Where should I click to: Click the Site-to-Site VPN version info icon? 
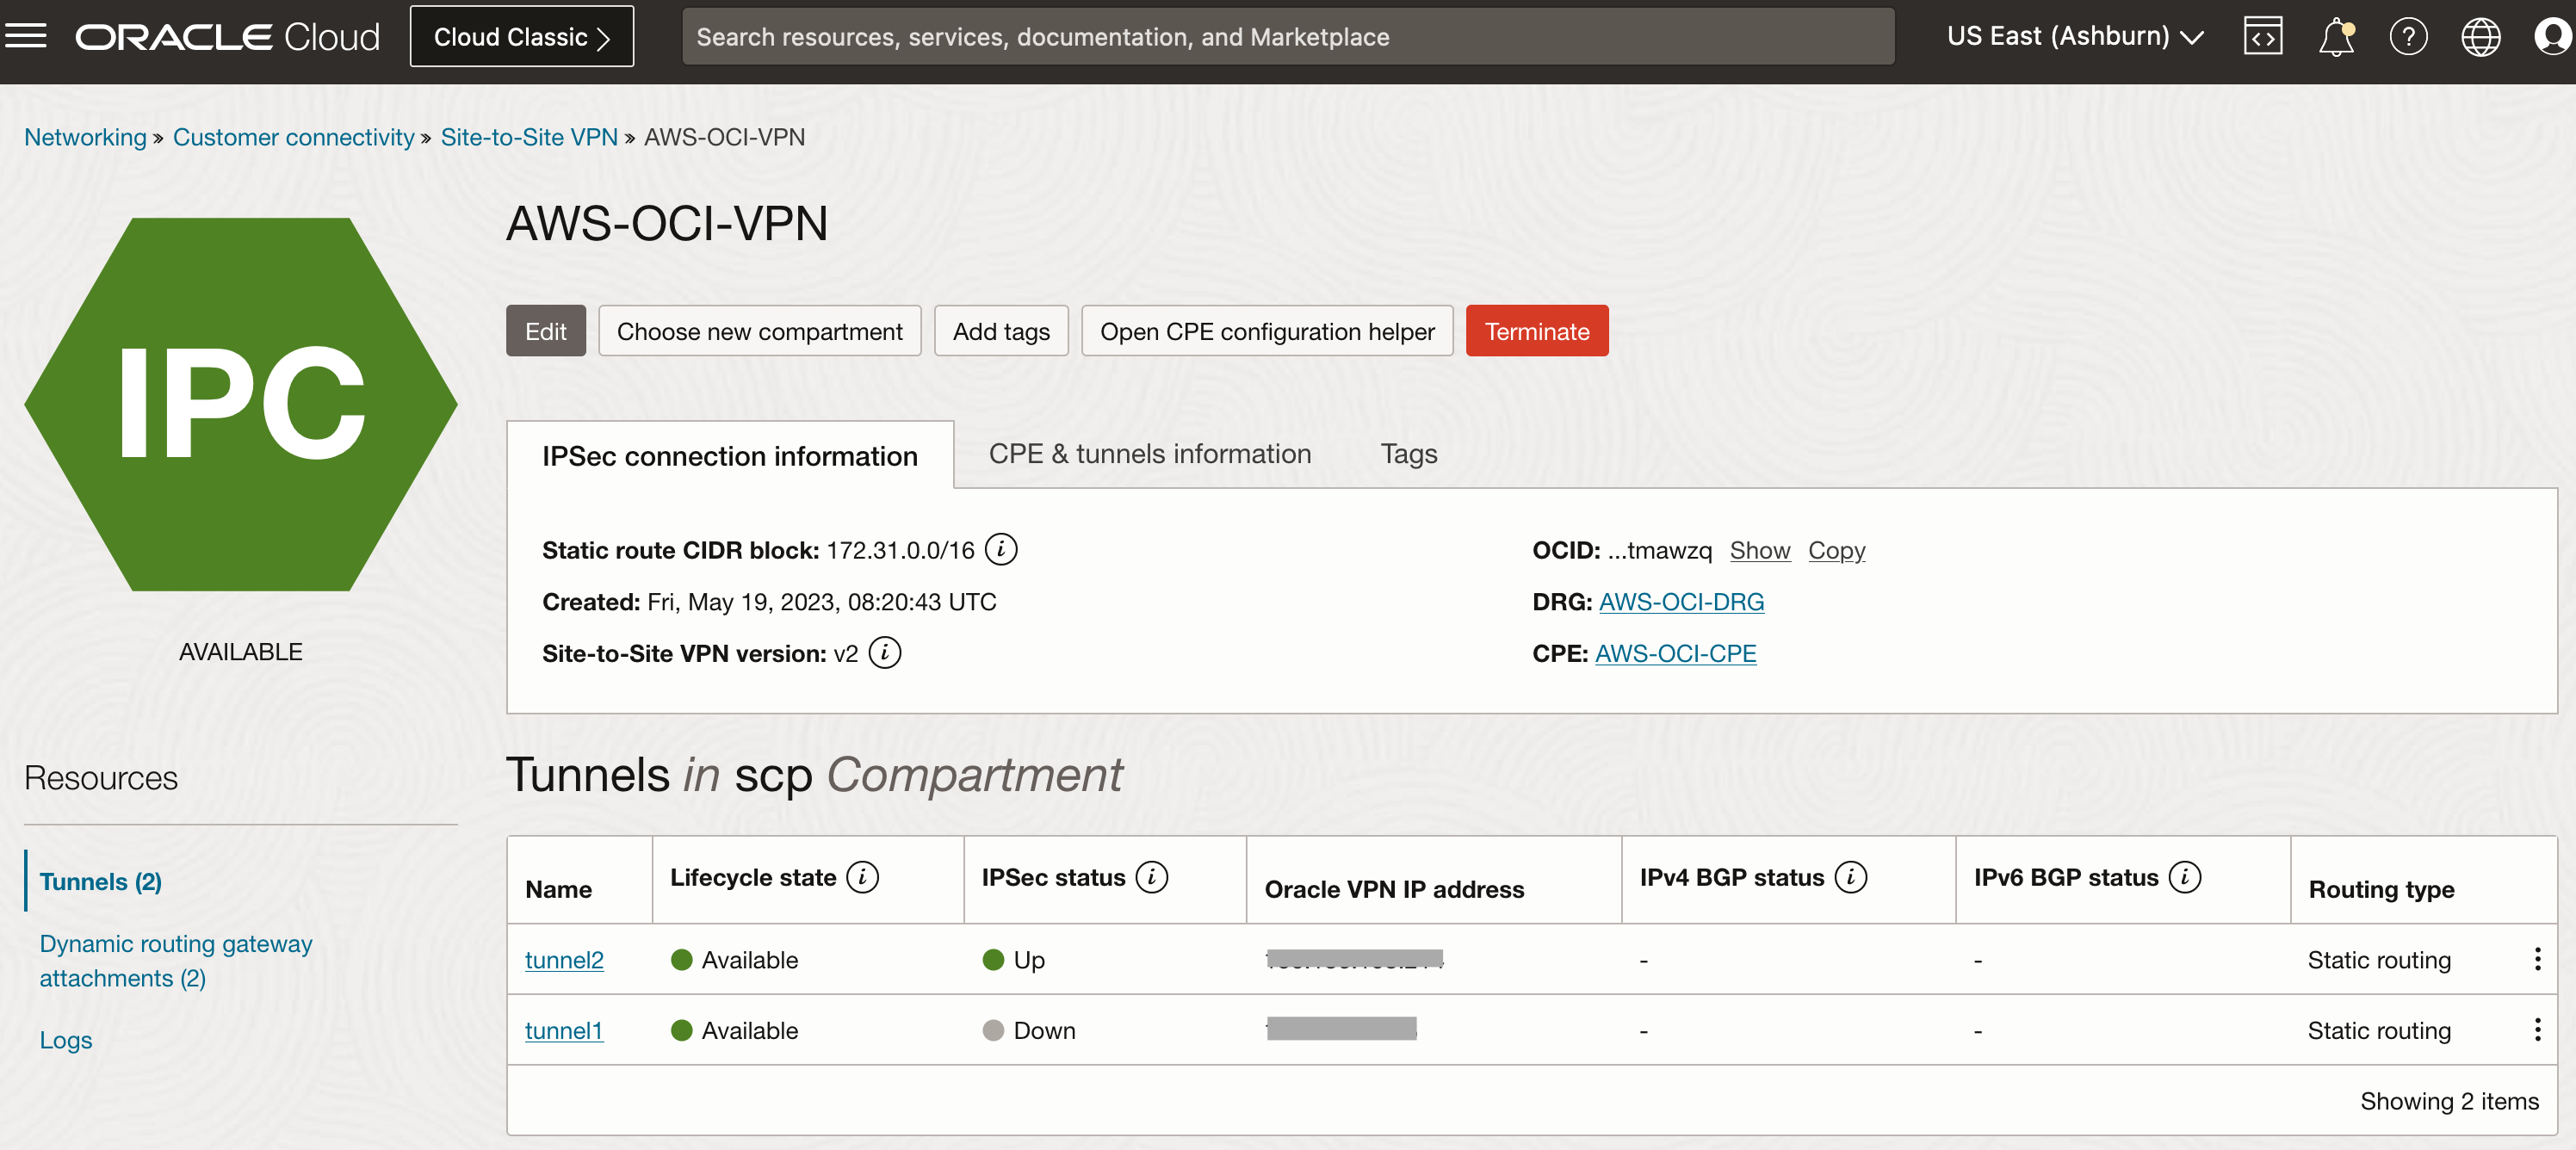(884, 653)
